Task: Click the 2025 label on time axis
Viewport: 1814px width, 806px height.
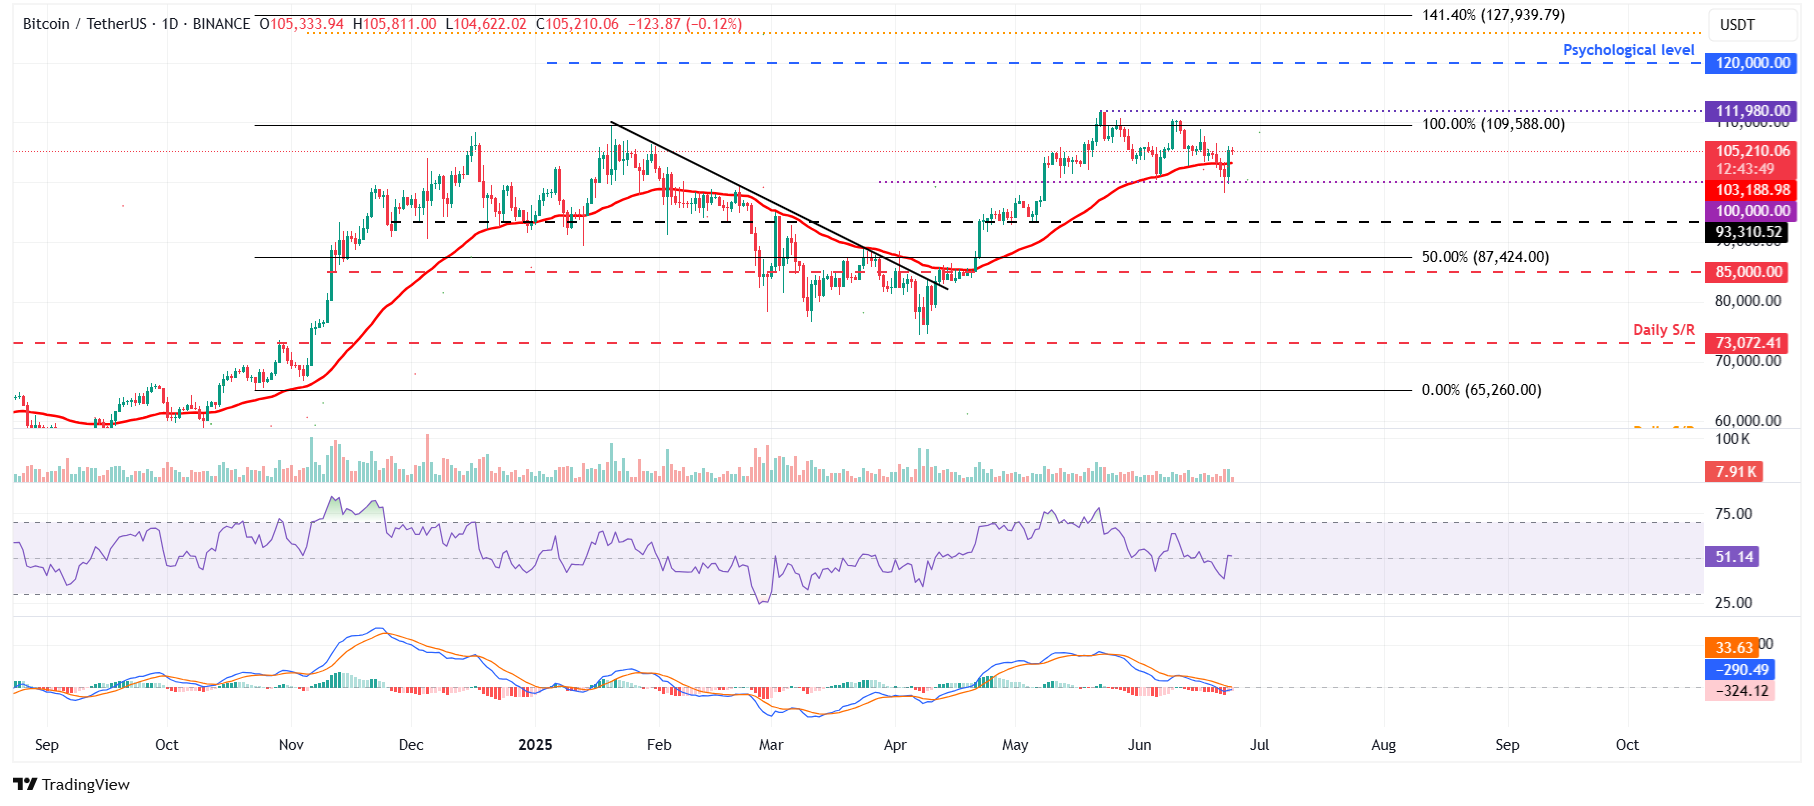Action: (x=535, y=745)
